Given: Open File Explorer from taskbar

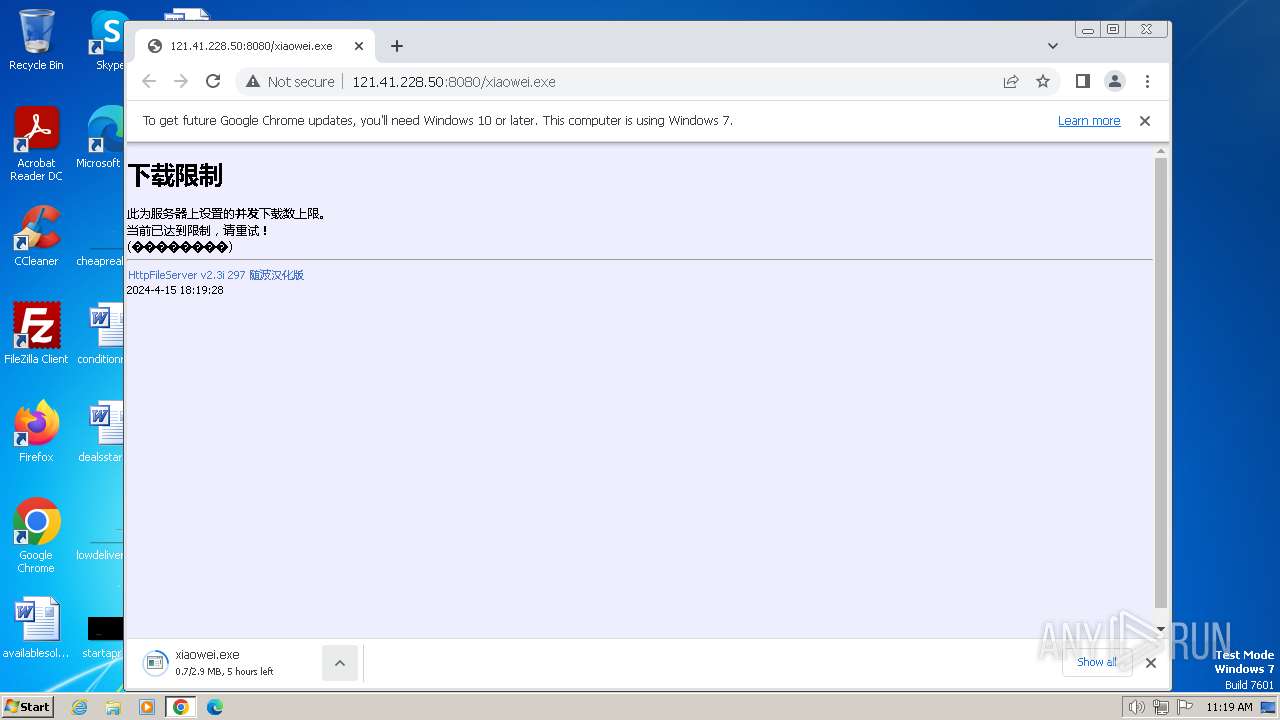Looking at the screenshot, I should click(x=113, y=707).
